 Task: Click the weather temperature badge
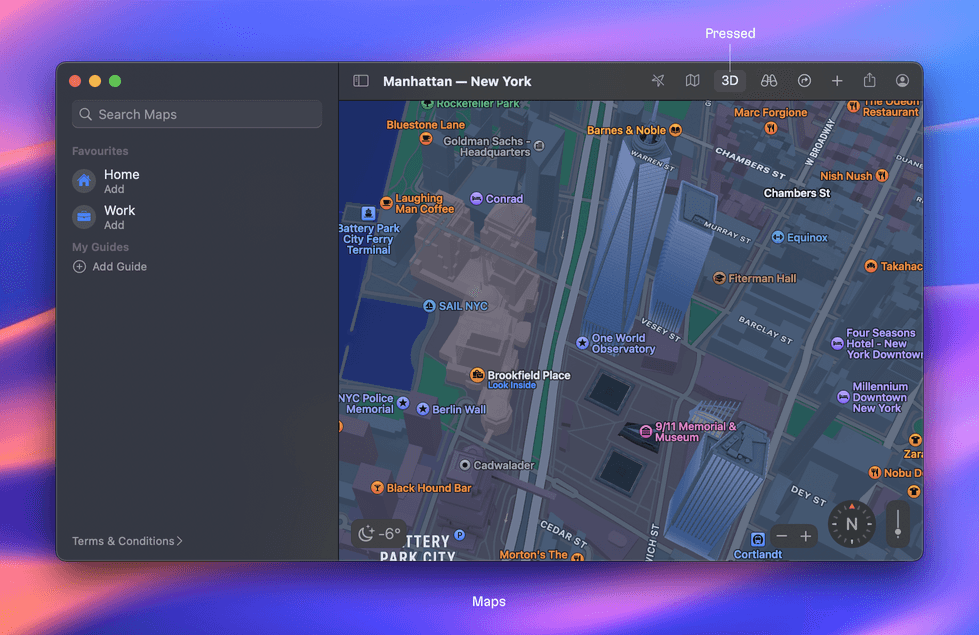click(x=380, y=533)
